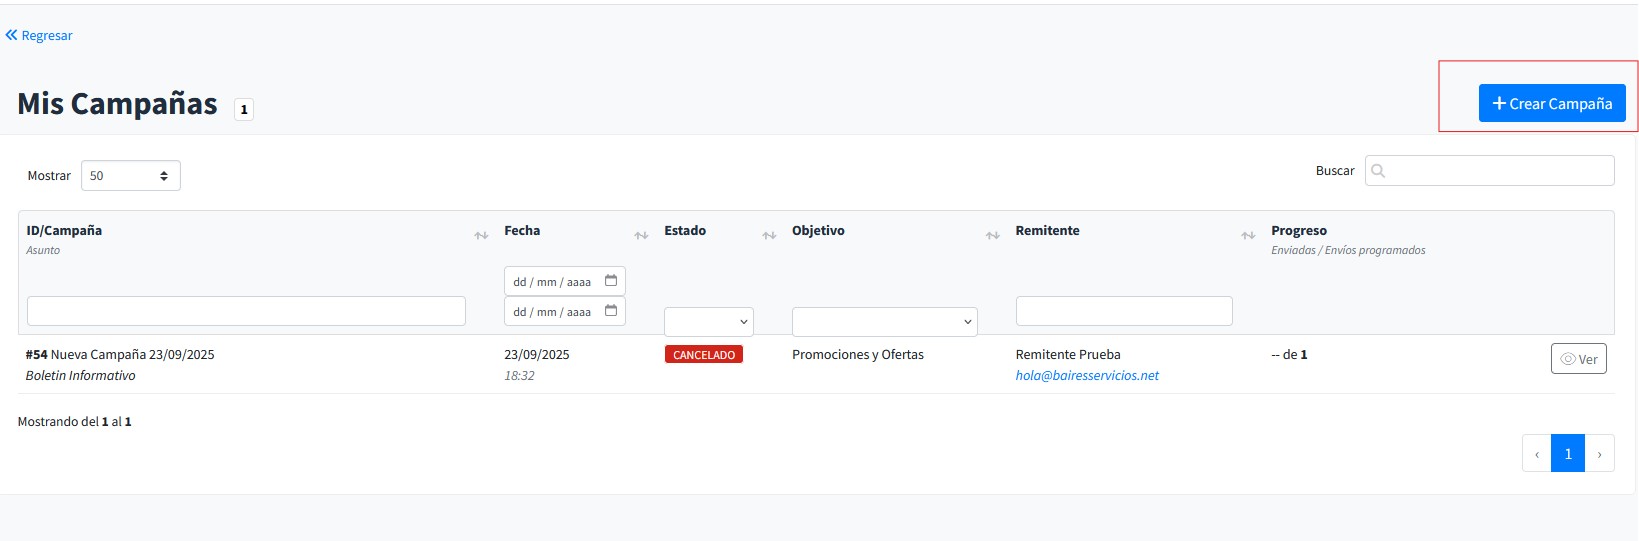Open calendar picker in second date field

pos(611,311)
